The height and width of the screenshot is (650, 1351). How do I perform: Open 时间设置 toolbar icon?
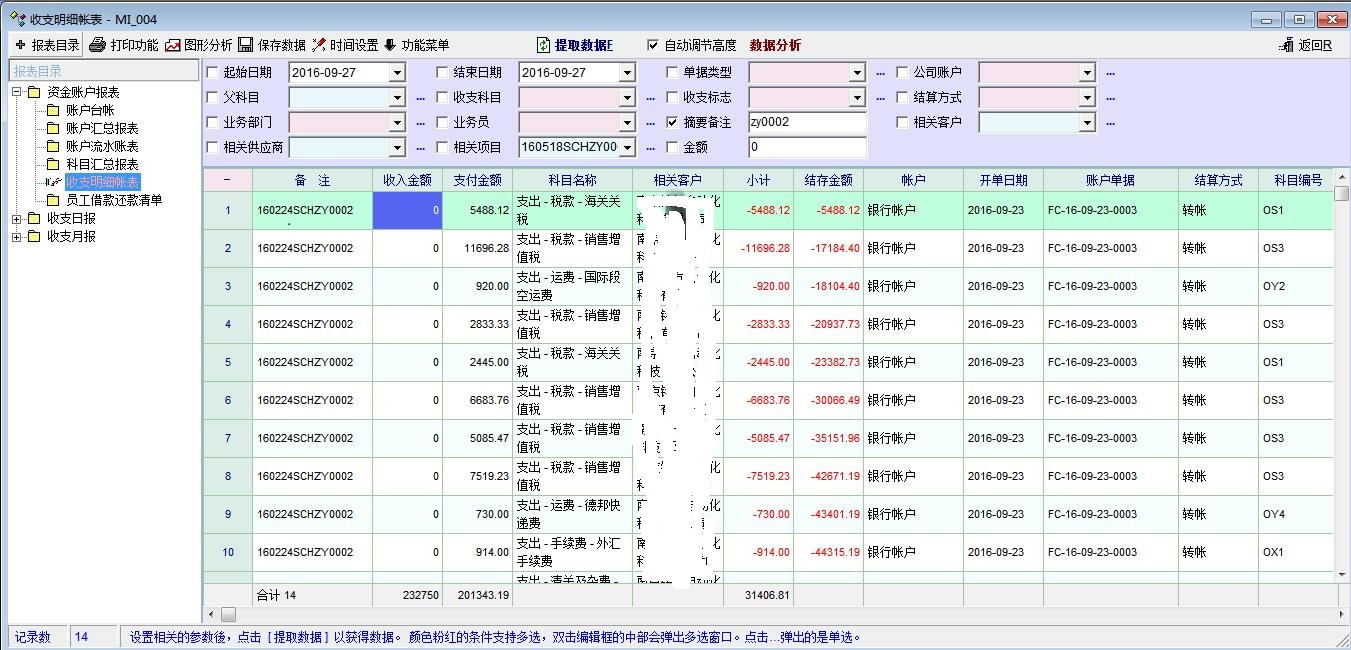(319, 45)
